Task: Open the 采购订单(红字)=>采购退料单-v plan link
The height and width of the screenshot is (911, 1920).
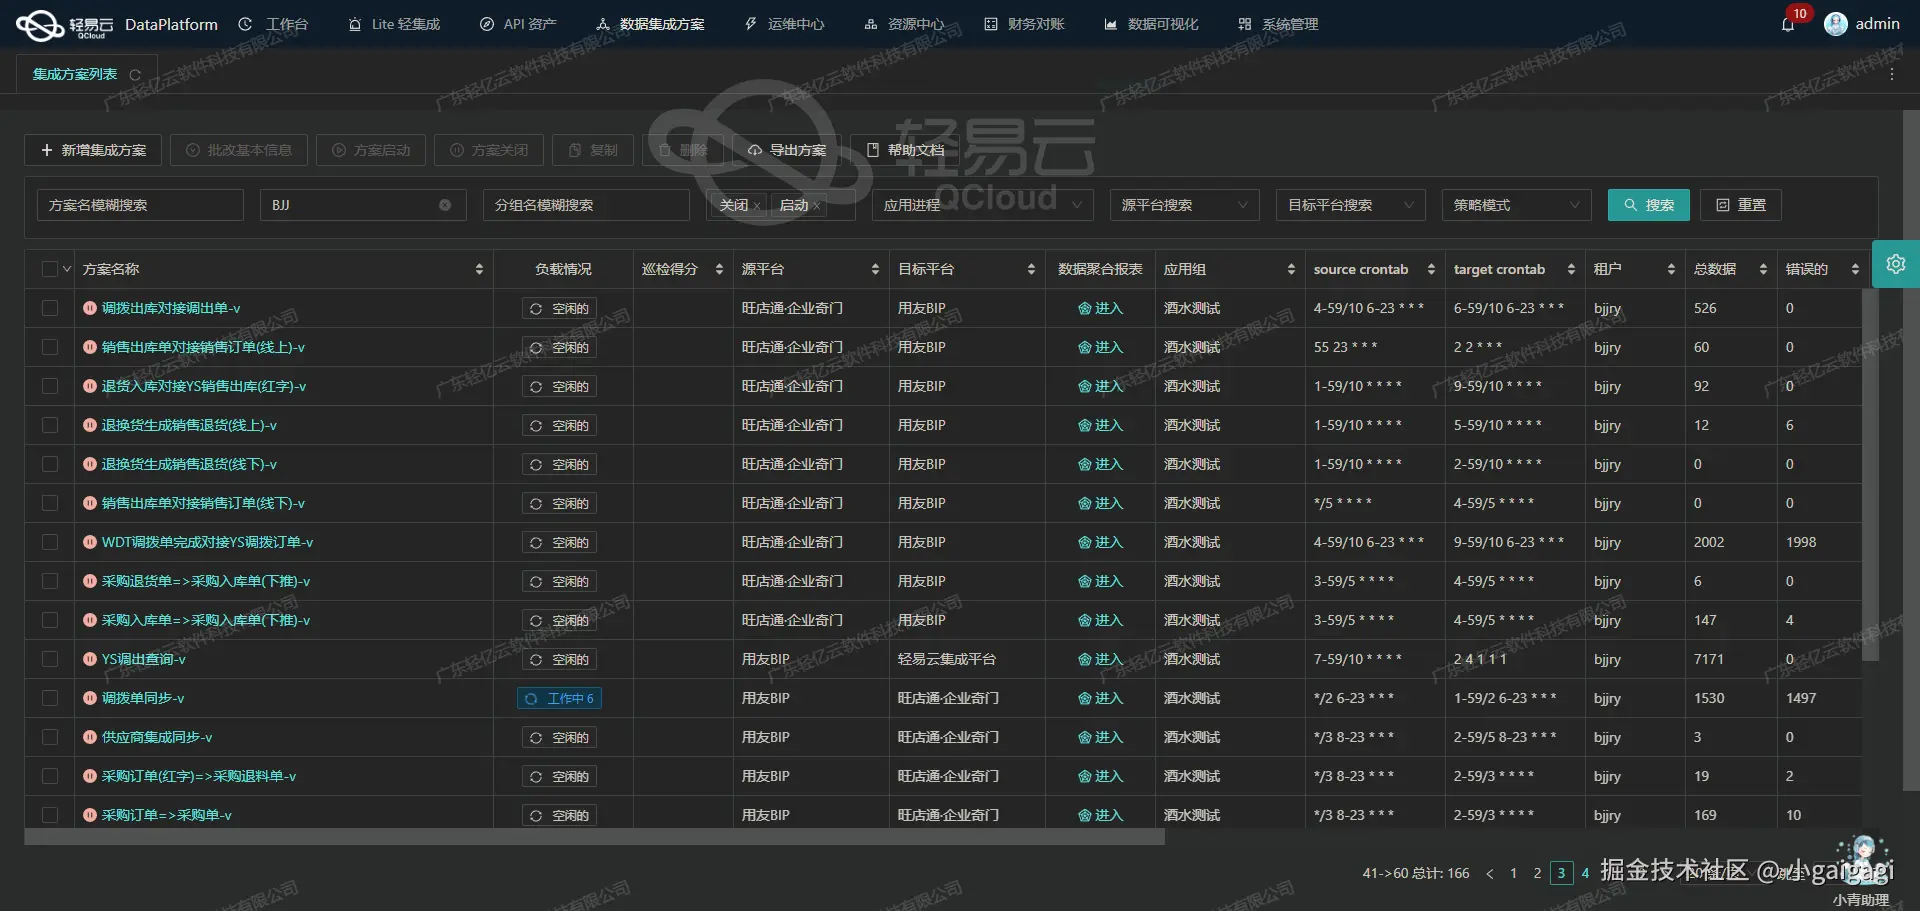Action: [199, 776]
